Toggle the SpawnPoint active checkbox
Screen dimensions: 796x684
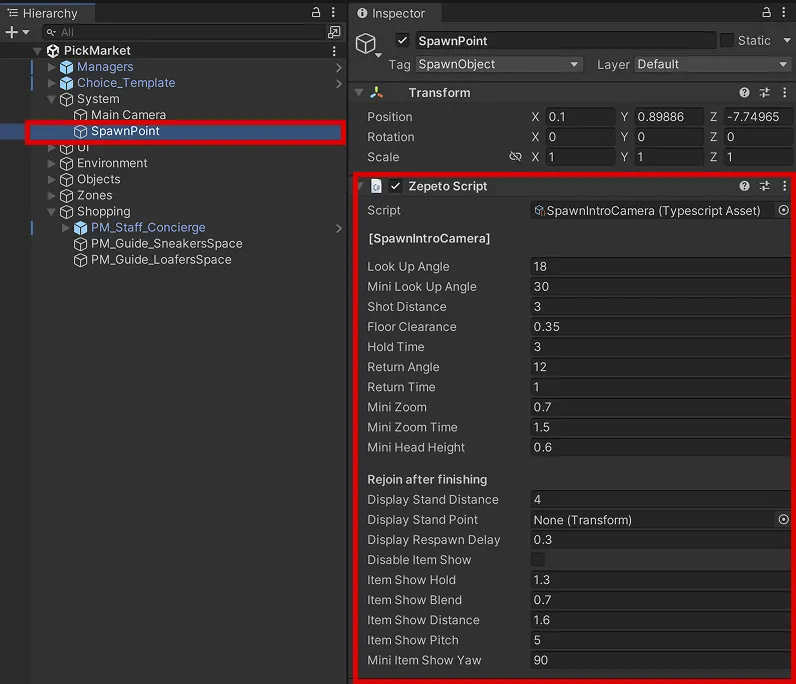(402, 40)
